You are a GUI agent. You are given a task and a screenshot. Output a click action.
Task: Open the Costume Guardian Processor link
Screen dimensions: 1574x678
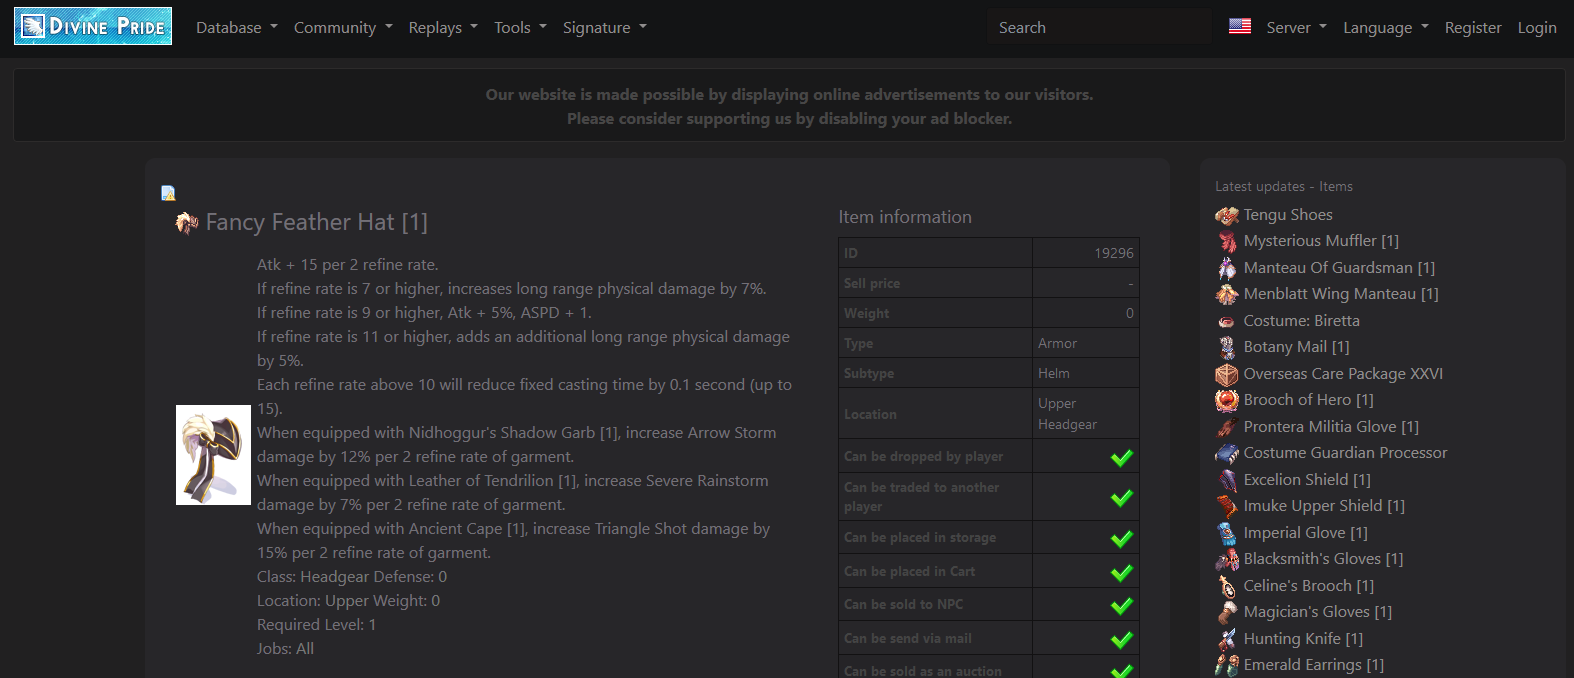coord(1345,453)
